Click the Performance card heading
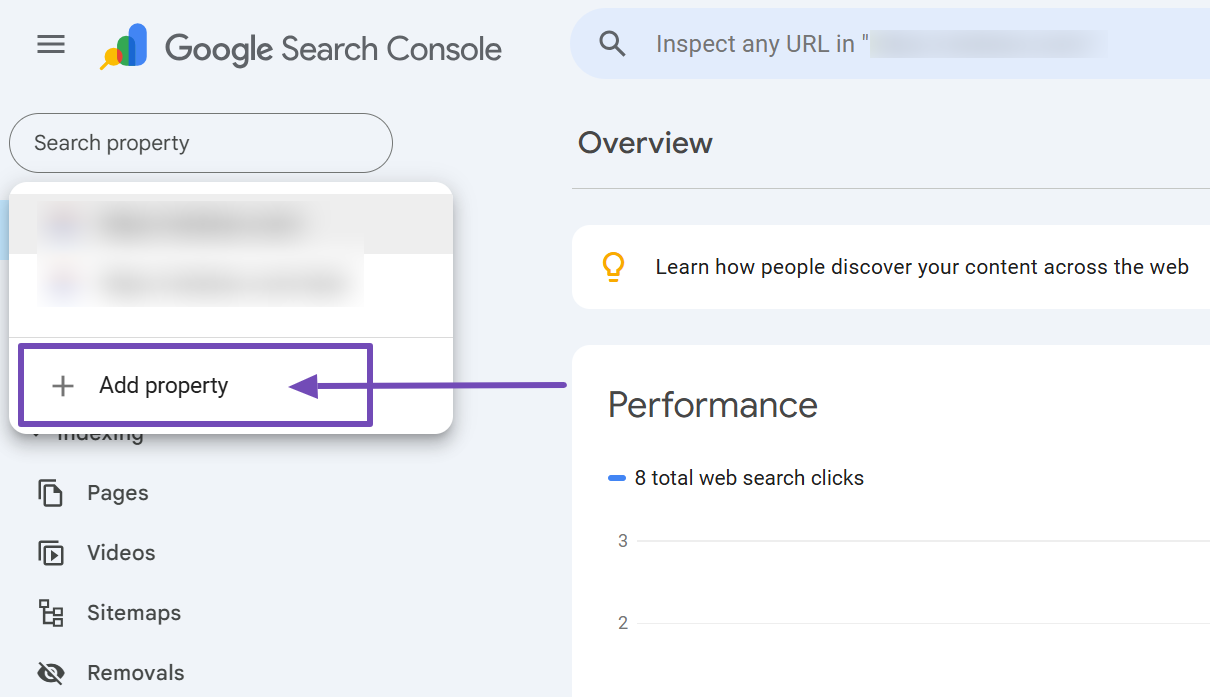The height and width of the screenshot is (697, 1210). (713, 405)
